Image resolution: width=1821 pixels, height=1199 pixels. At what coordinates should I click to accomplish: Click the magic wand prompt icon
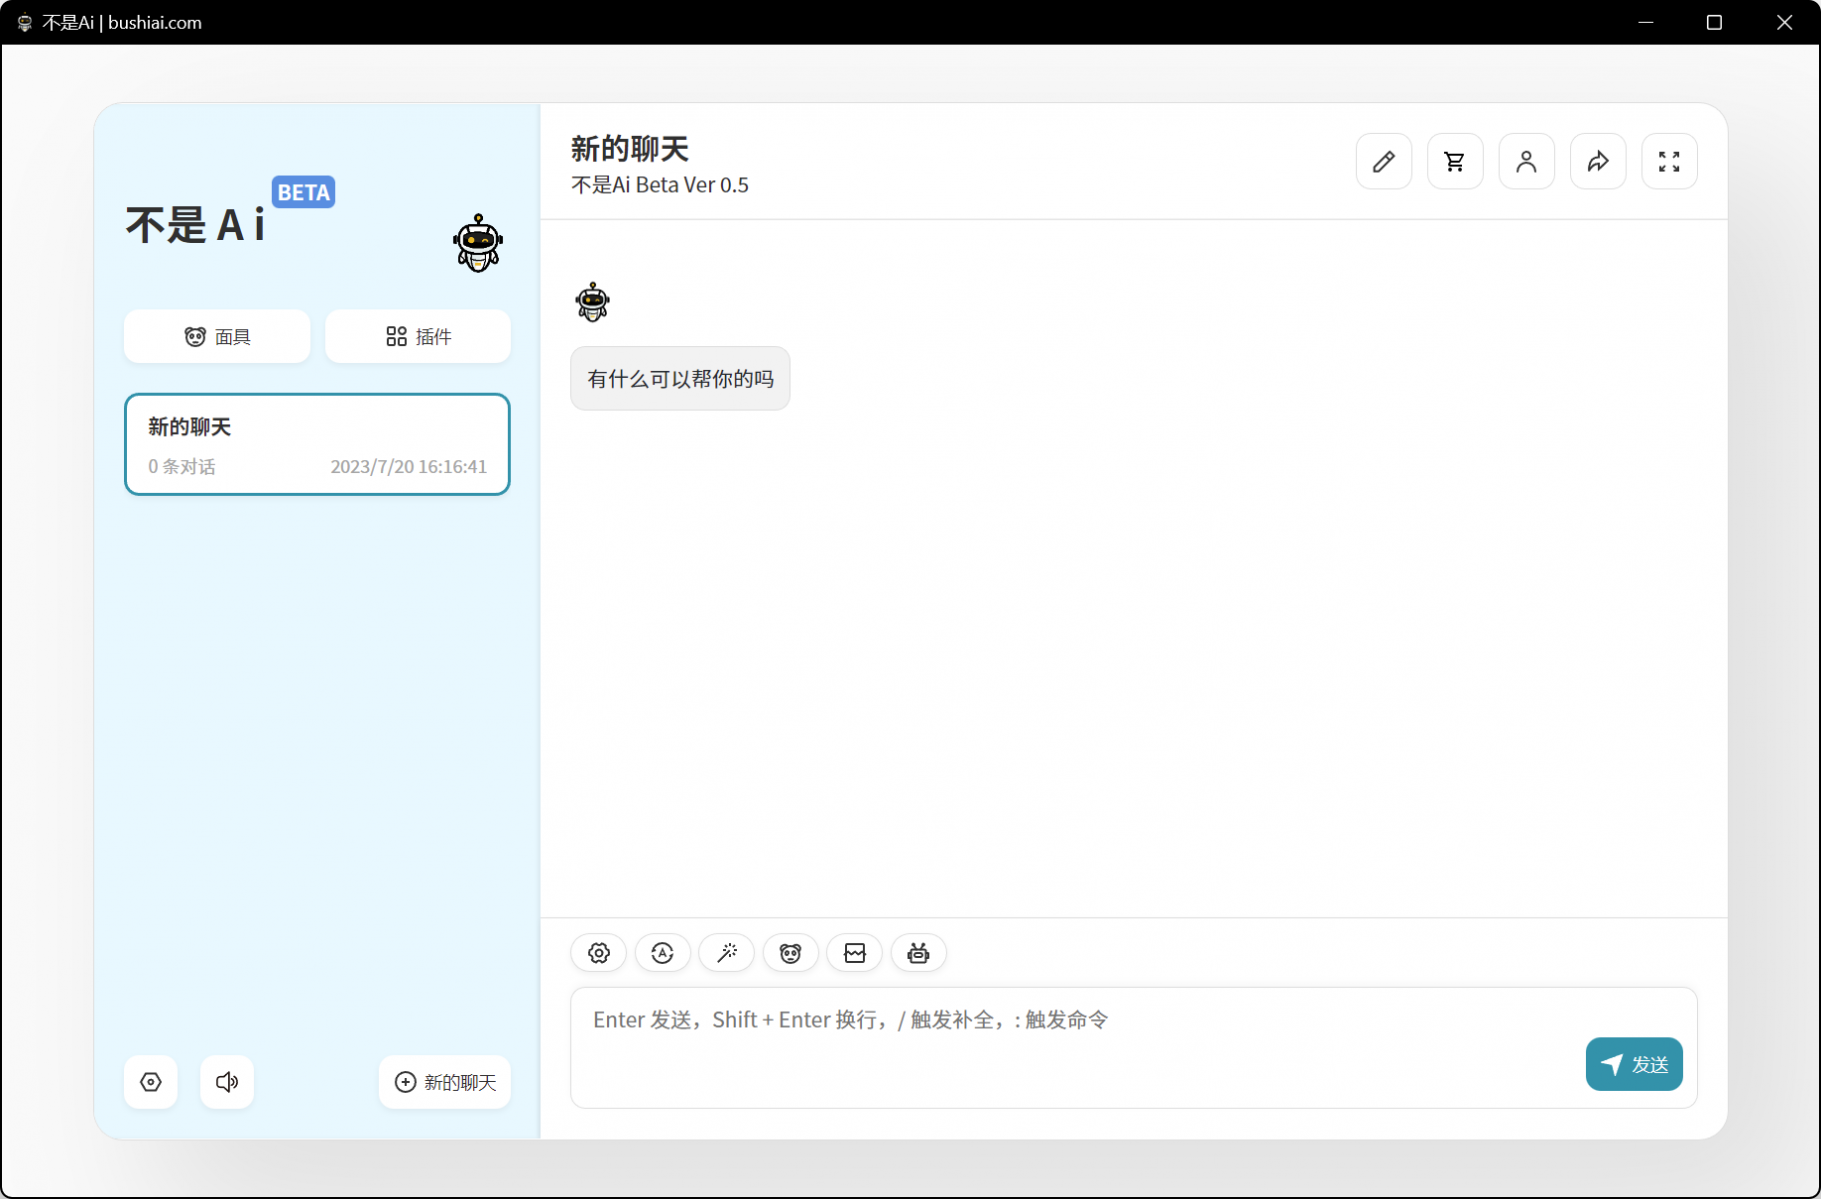727,953
